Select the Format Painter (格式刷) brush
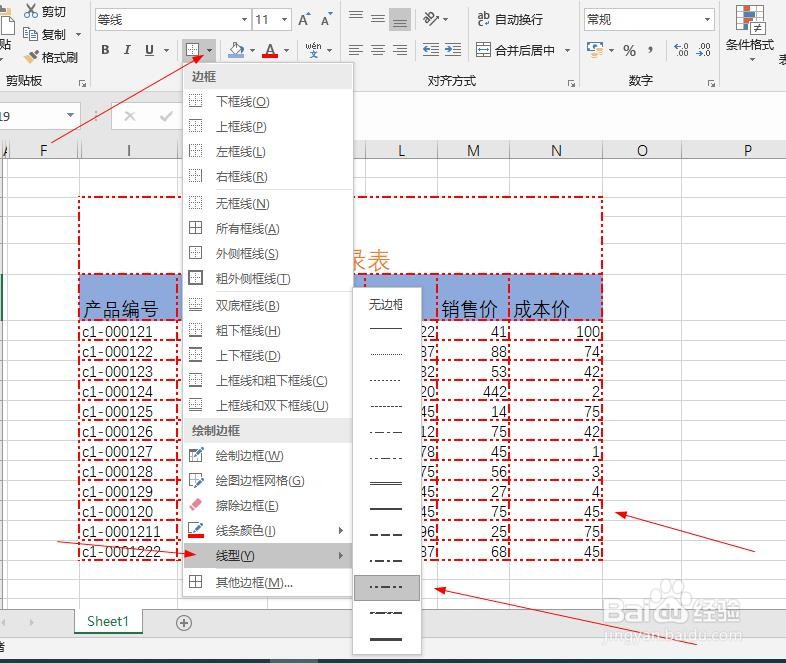The image size is (786, 663). pyautogui.click(x=31, y=57)
